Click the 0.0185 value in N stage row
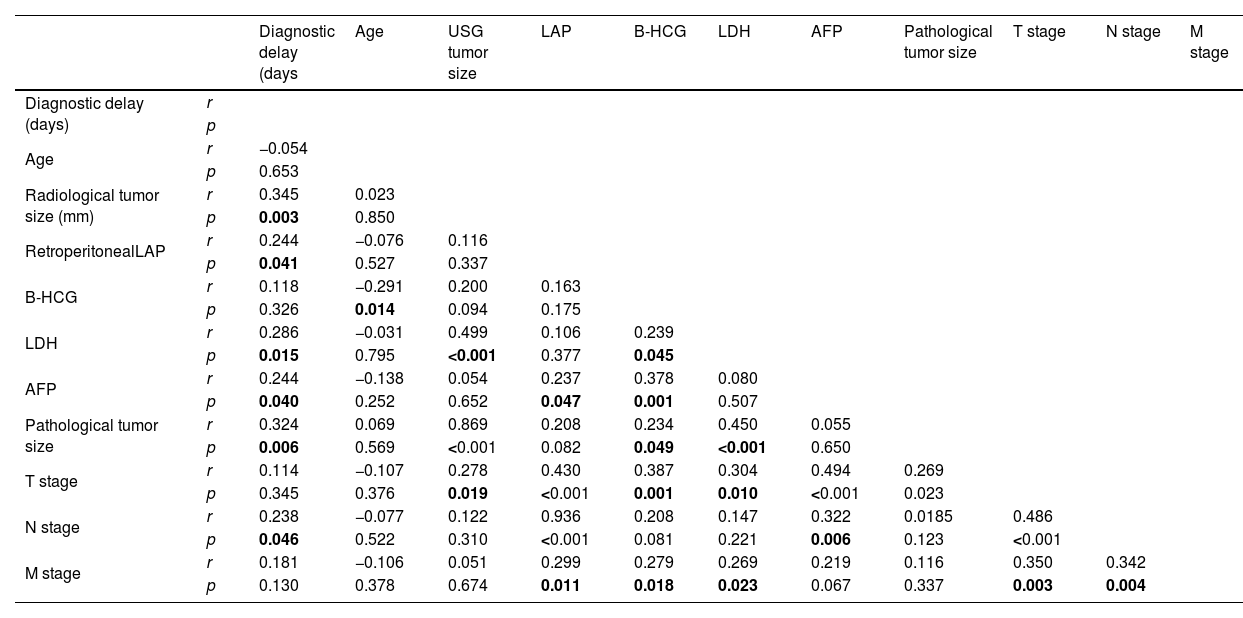This screenshot has height=618, width=1243. pos(927,517)
